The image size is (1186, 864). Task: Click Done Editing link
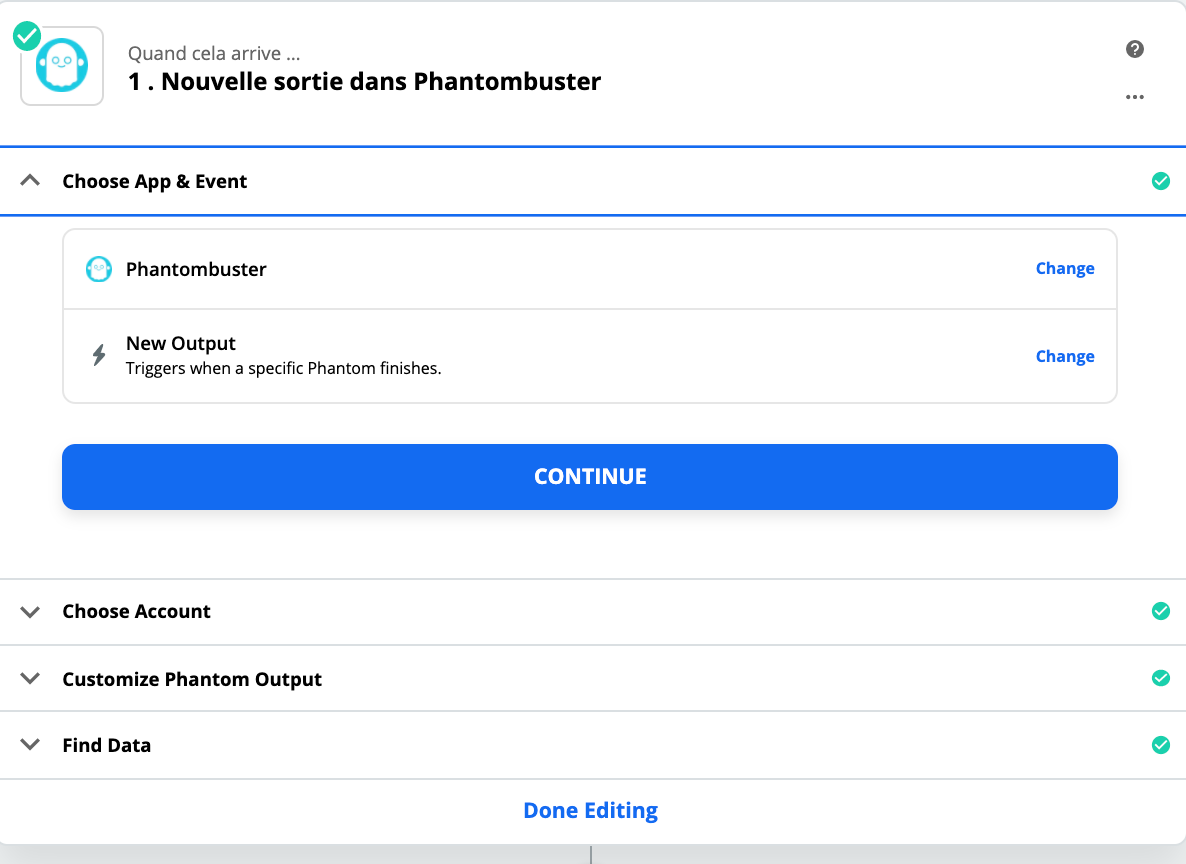point(591,810)
